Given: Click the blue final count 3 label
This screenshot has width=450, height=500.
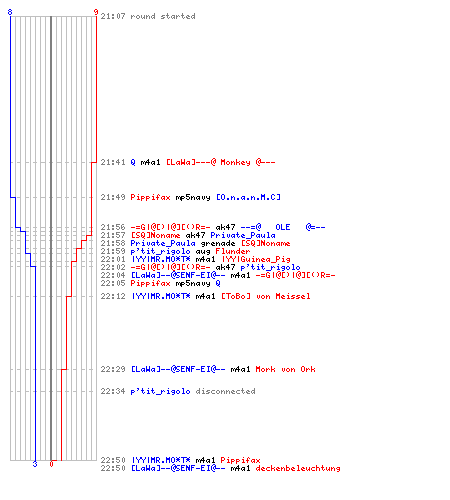Looking at the screenshot, I should (x=35, y=464).
